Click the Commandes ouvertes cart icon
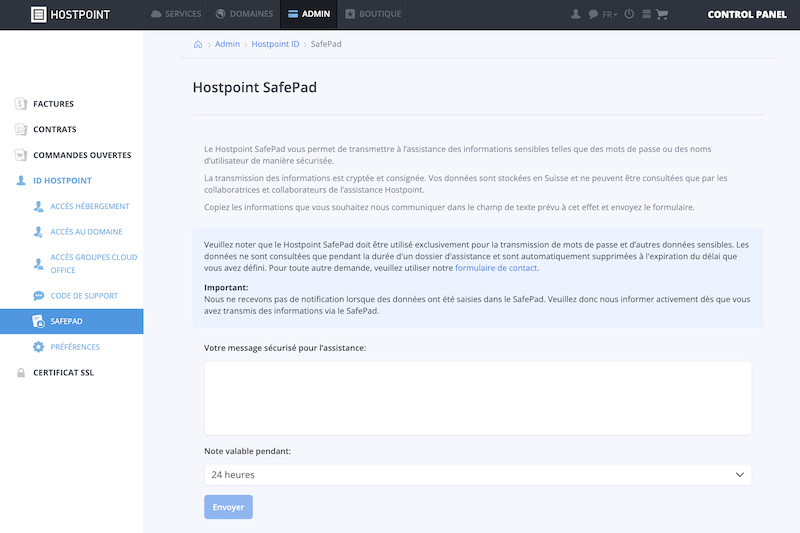Viewport: 800px width, 533px height. [x=20, y=155]
